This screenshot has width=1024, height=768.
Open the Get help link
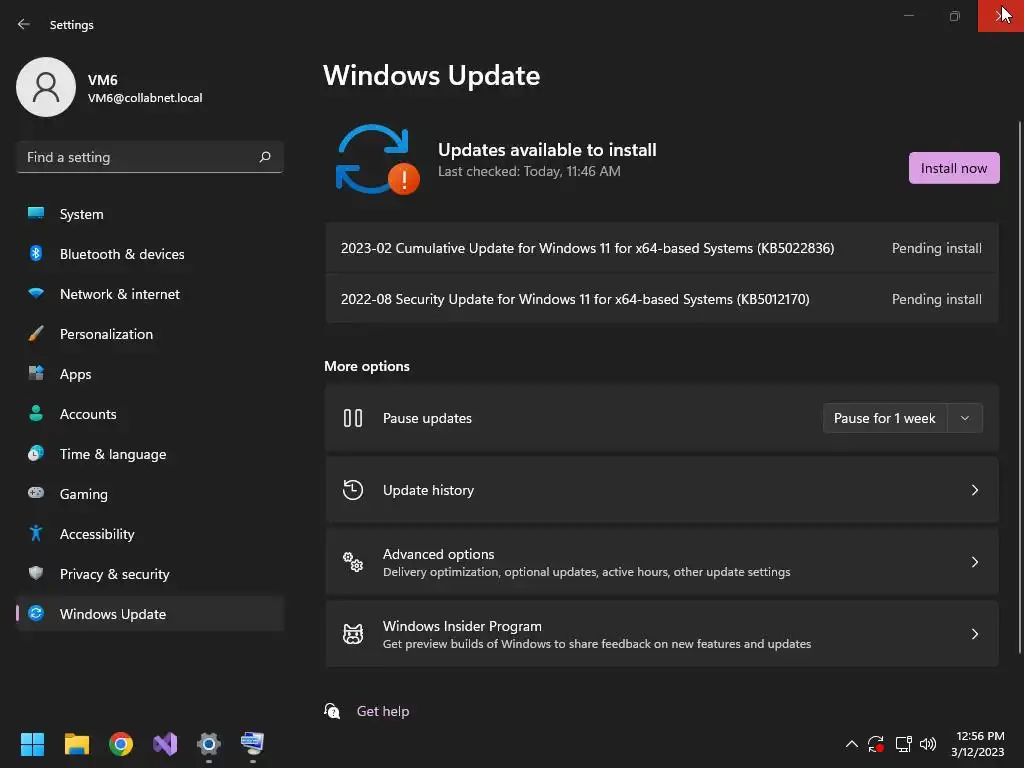(383, 711)
